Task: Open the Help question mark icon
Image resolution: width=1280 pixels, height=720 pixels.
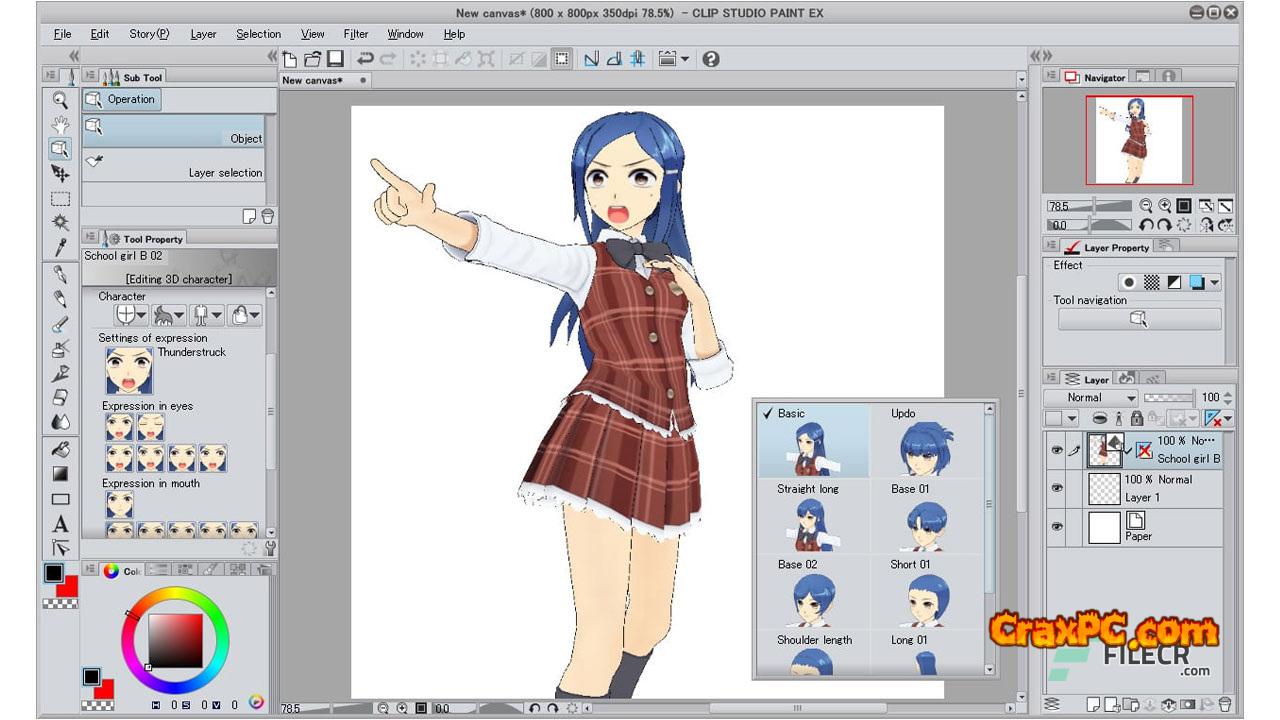Action: (711, 60)
